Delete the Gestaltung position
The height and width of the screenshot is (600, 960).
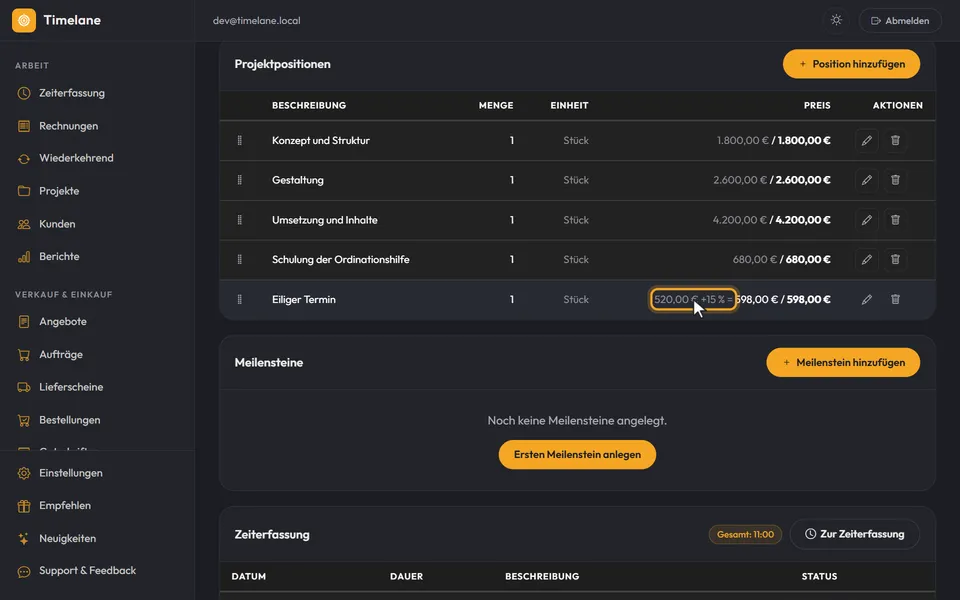pos(895,180)
